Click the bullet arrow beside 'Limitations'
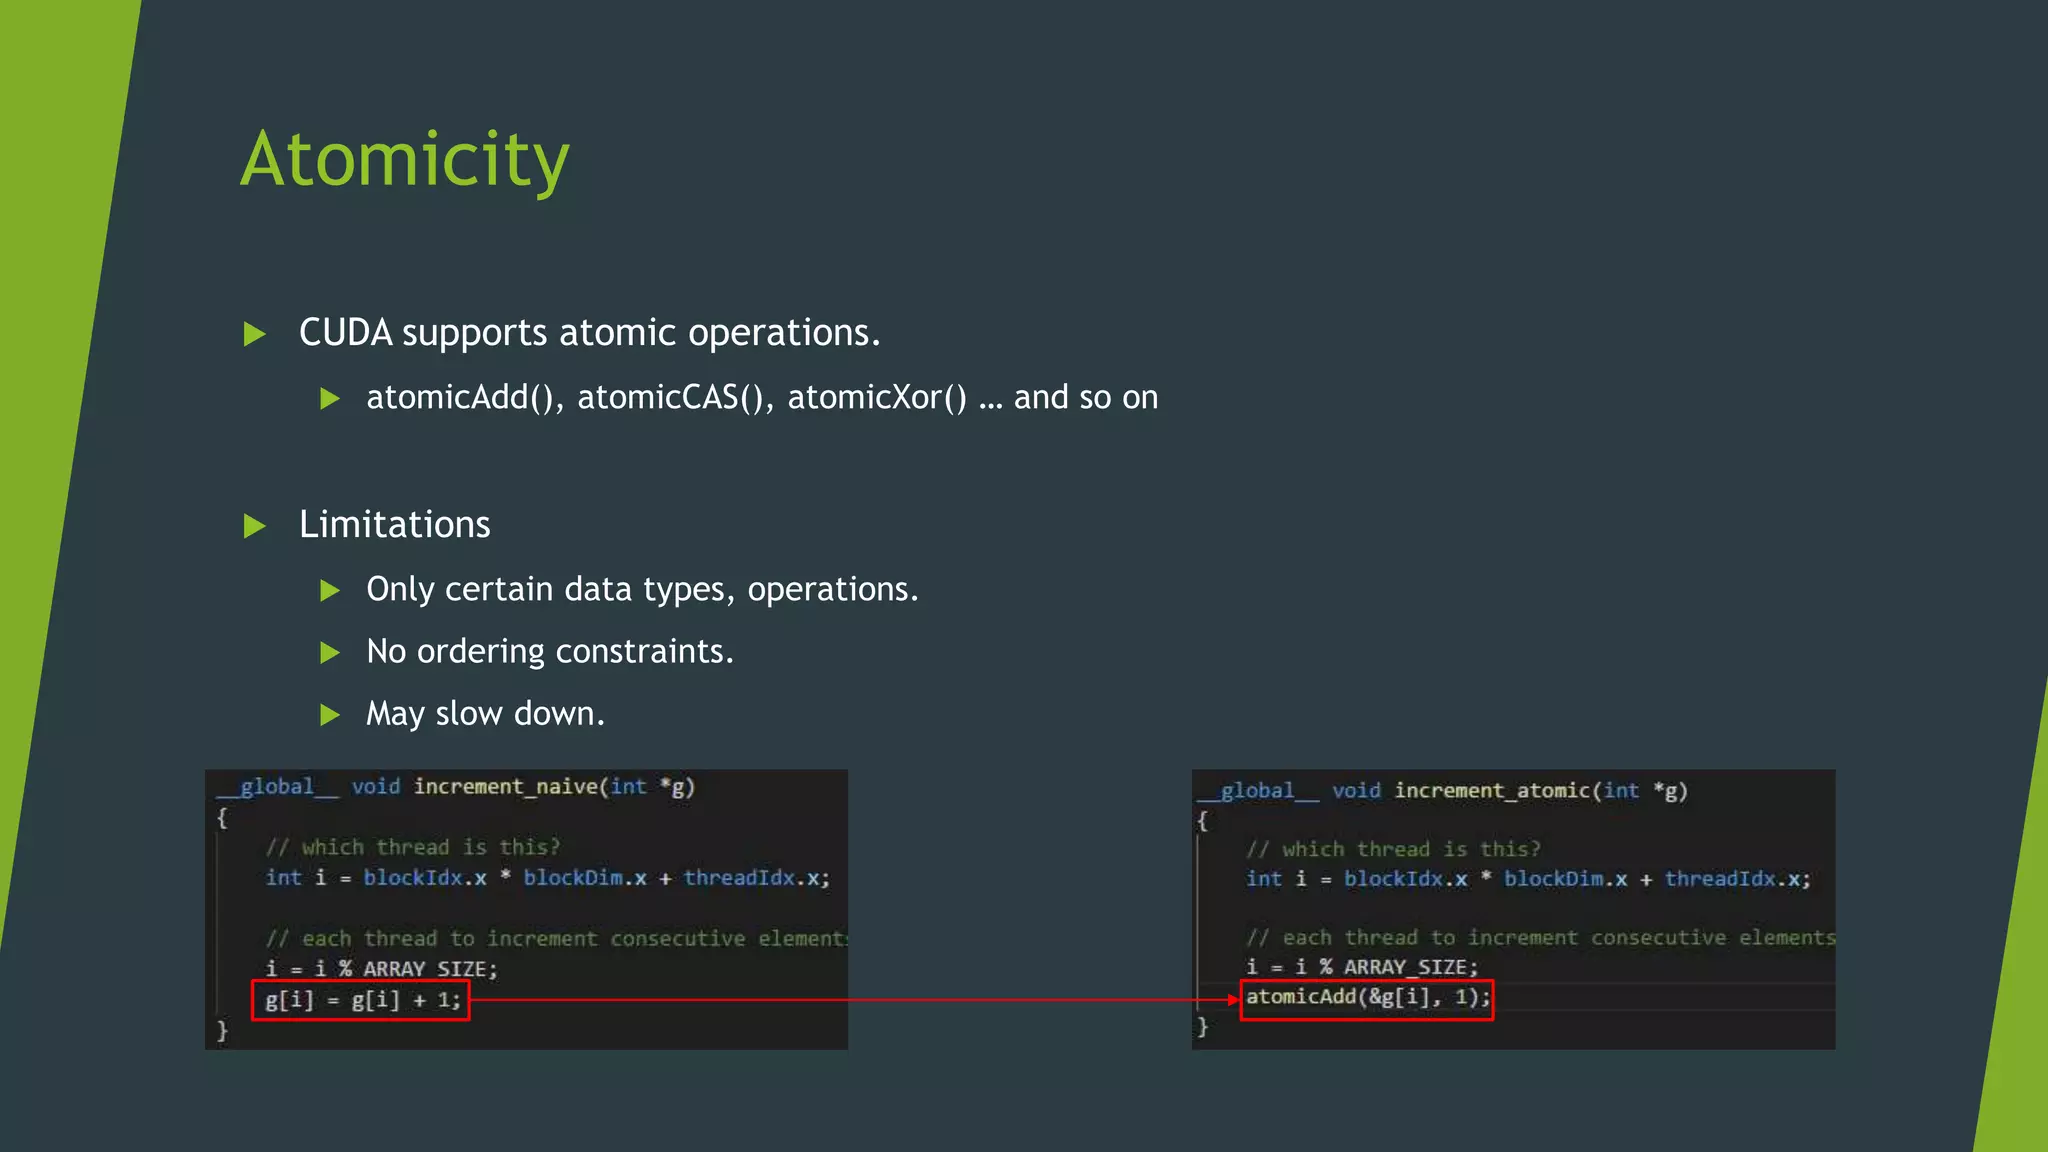 point(255,526)
